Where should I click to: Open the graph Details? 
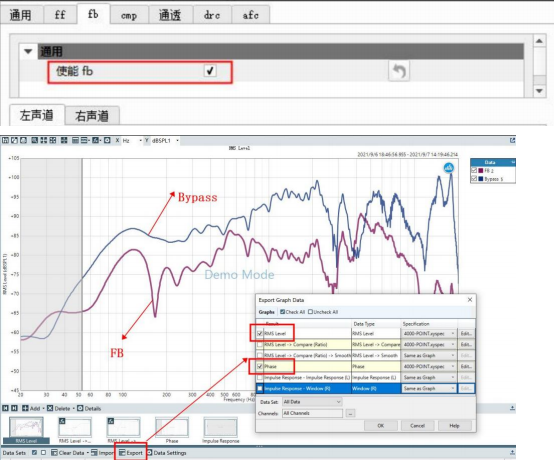pos(89,408)
